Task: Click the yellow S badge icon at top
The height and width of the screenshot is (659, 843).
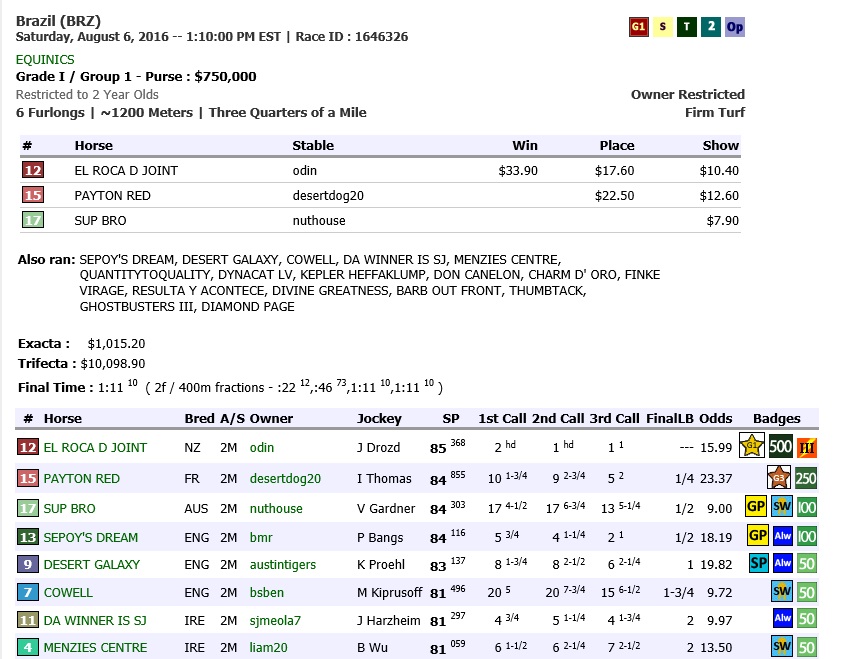Action: (x=662, y=27)
